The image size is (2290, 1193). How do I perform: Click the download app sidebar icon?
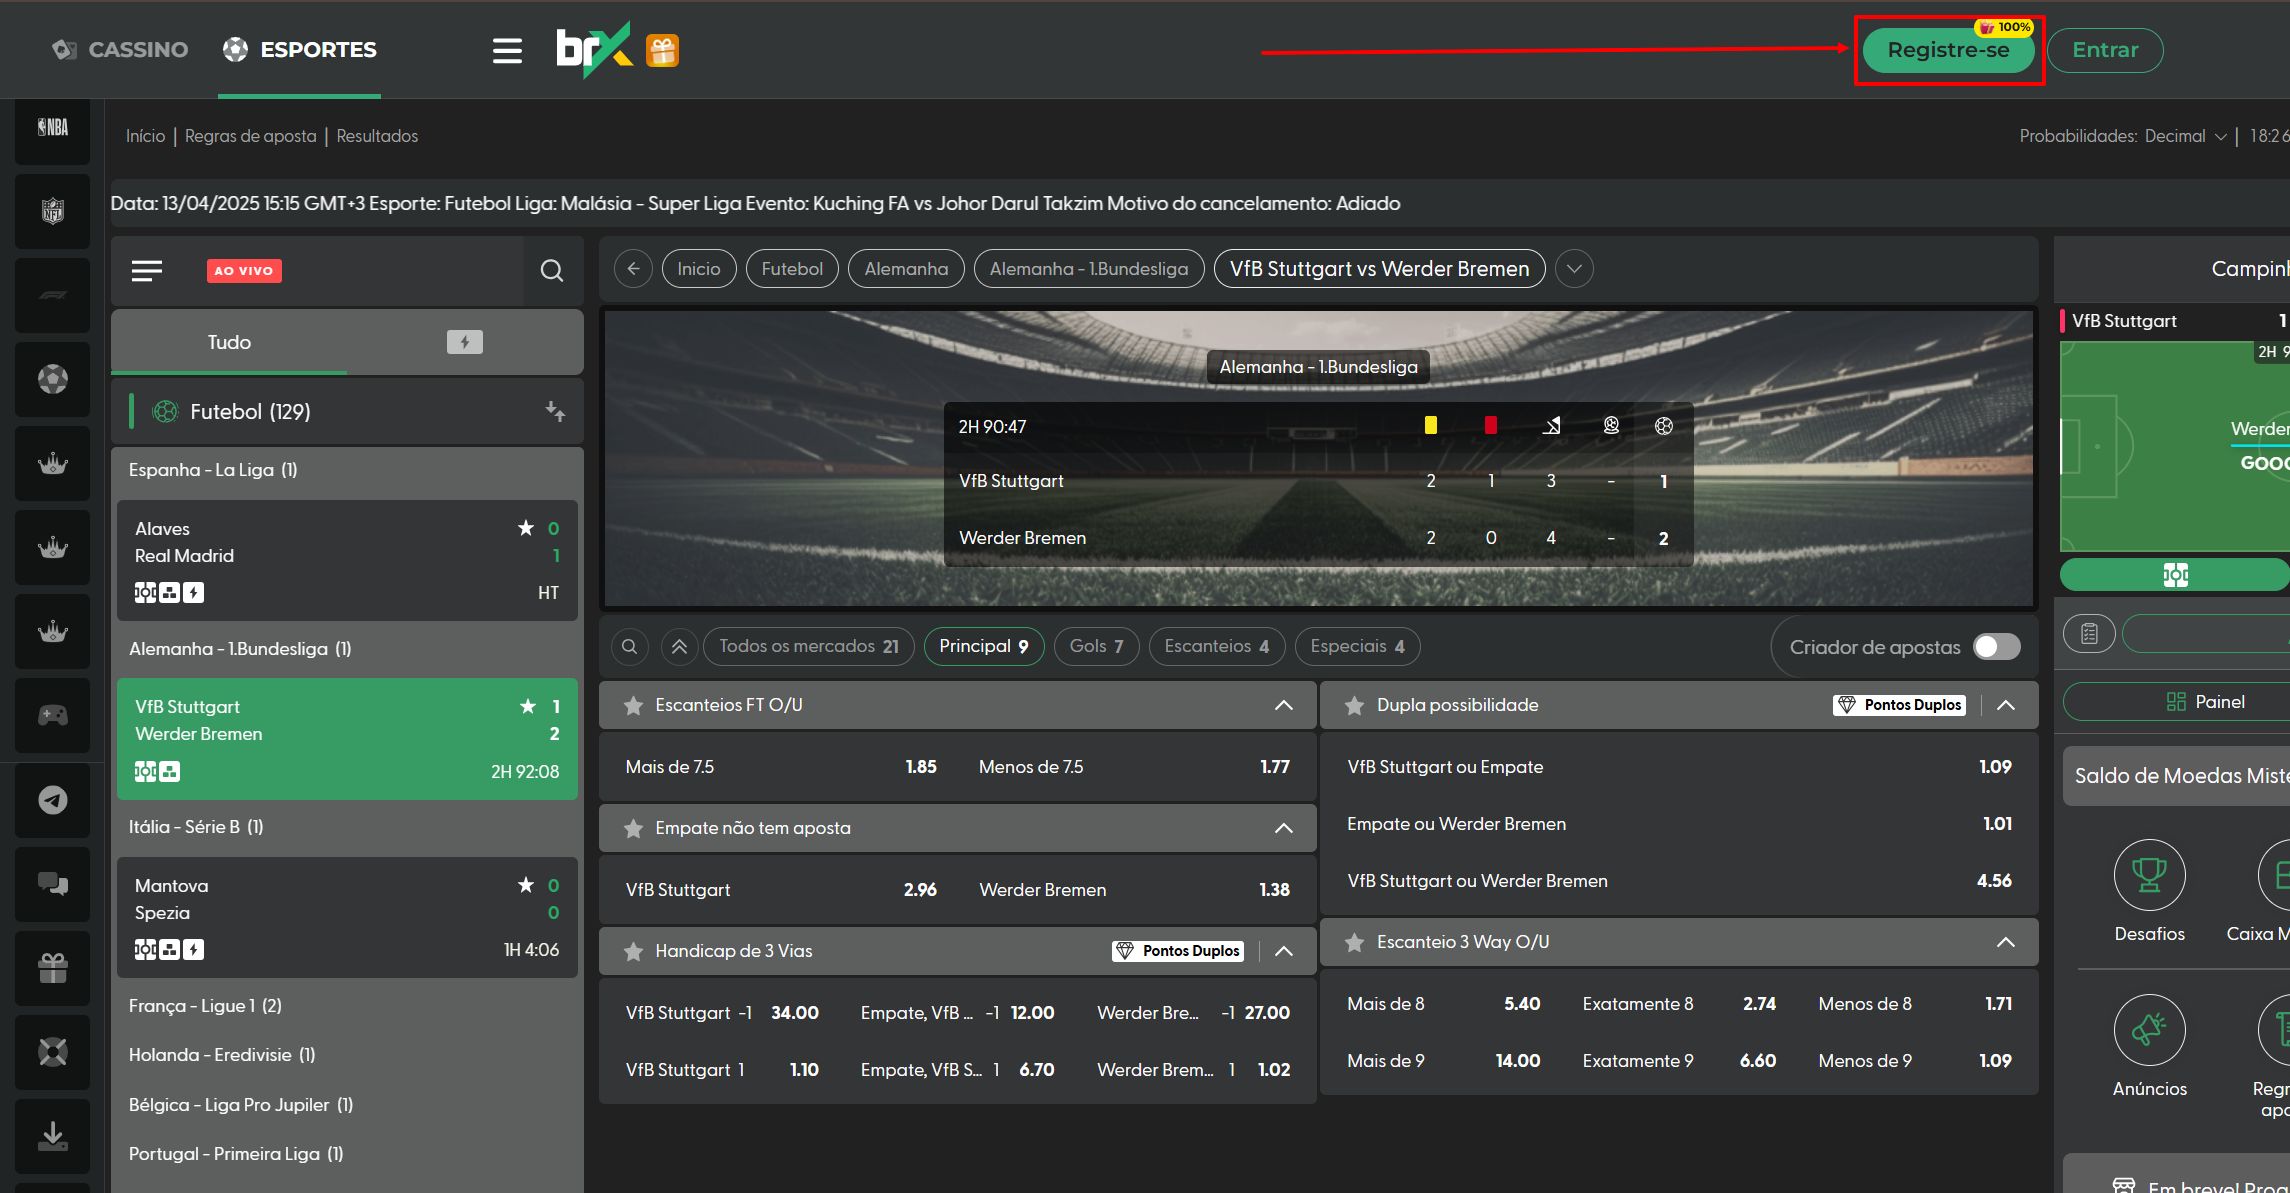(53, 1135)
